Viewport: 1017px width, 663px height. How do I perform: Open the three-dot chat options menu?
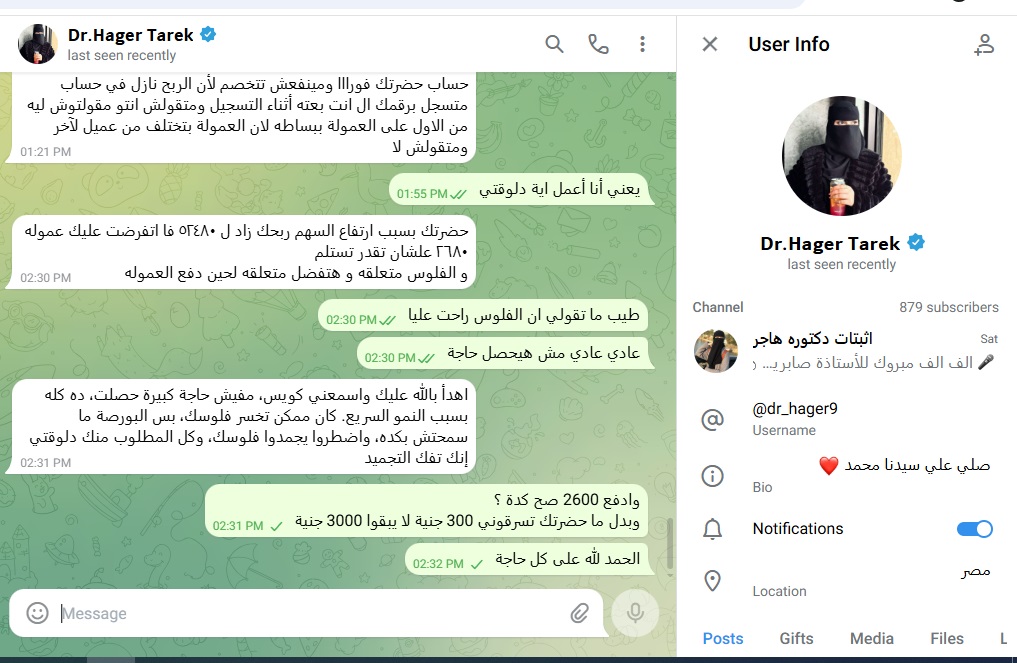(642, 44)
